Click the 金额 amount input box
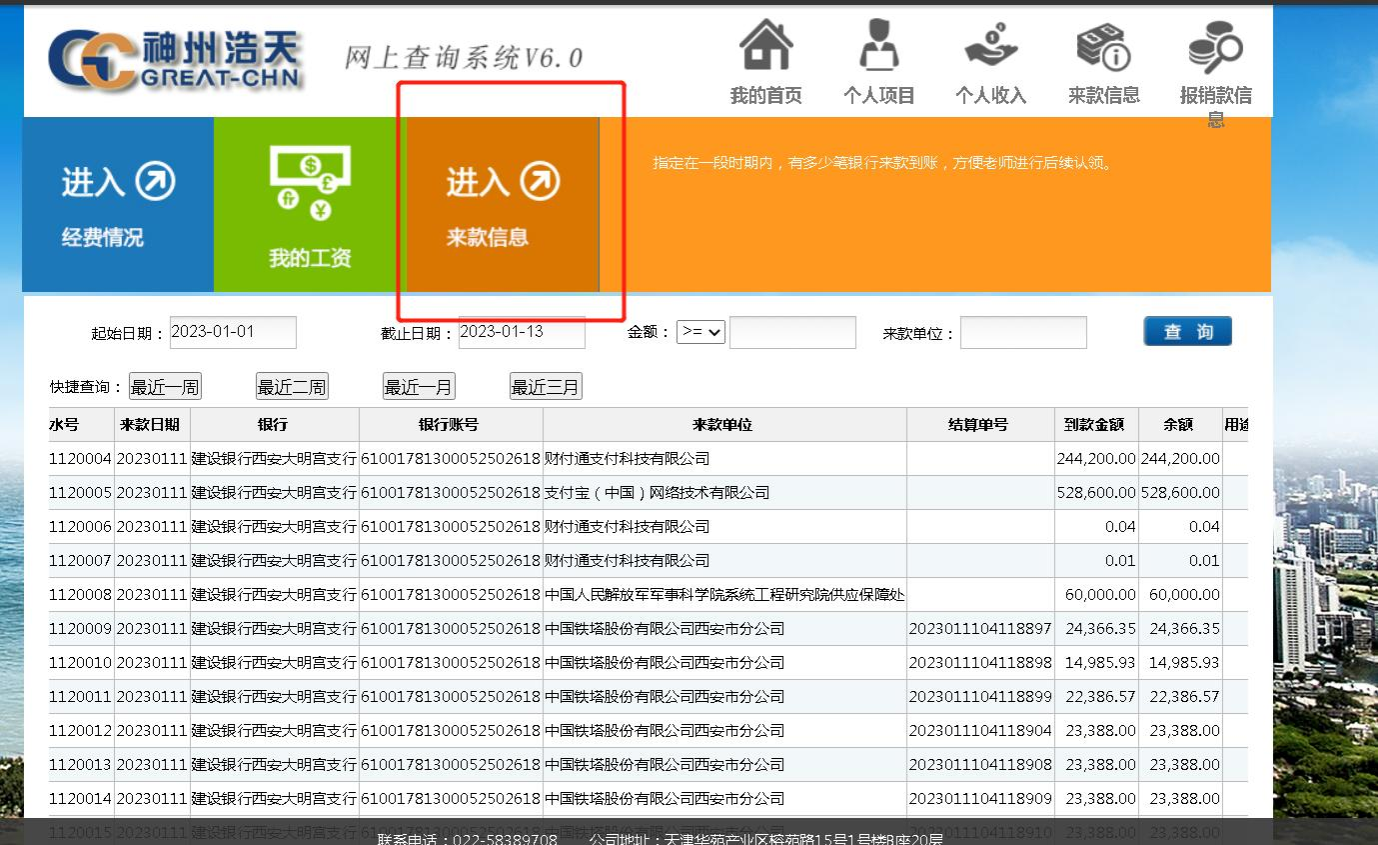Viewport: 1378px width, 845px height. [x=792, y=333]
